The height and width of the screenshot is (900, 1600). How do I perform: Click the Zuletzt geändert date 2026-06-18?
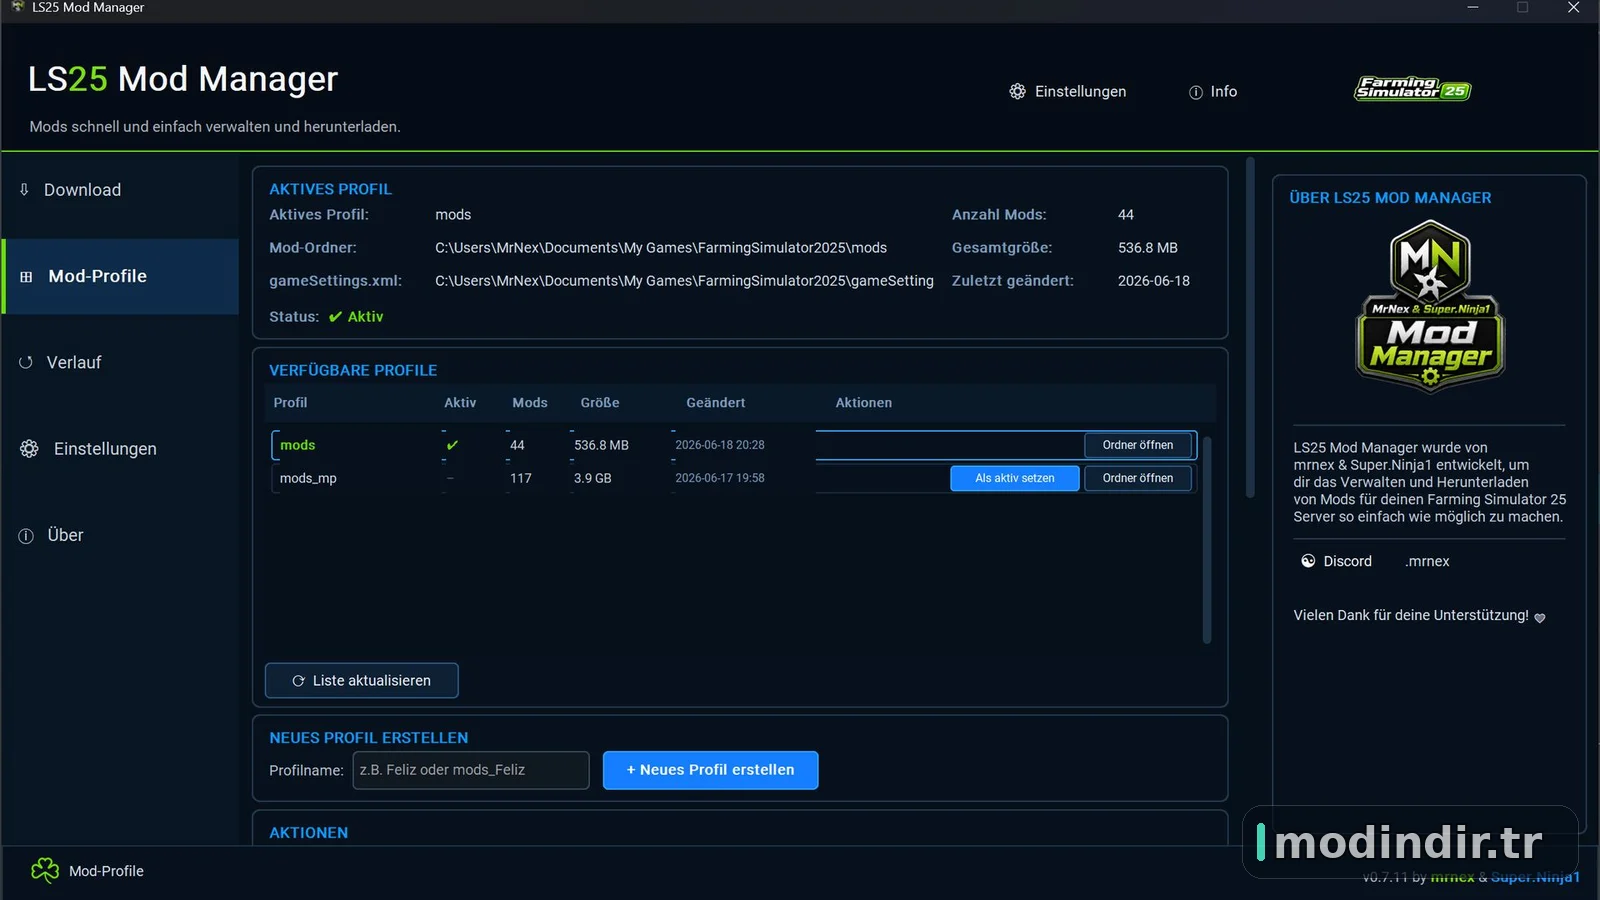click(x=1154, y=281)
